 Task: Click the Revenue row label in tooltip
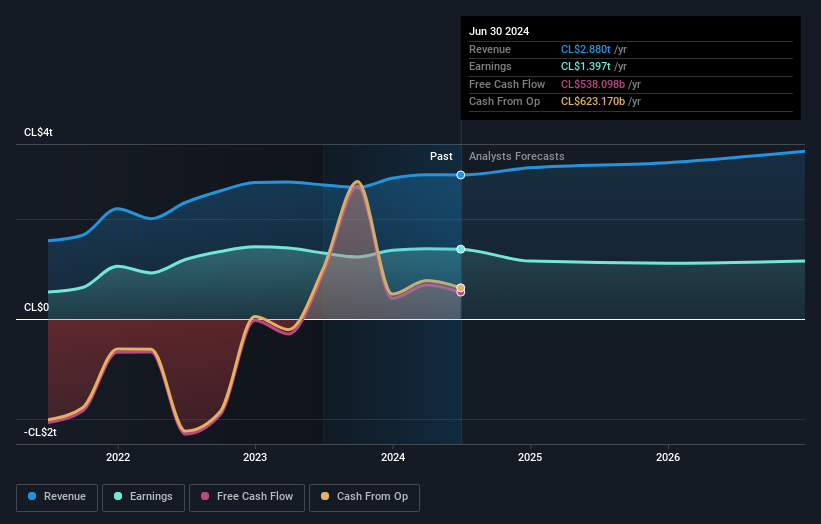[x=490, y=49]
